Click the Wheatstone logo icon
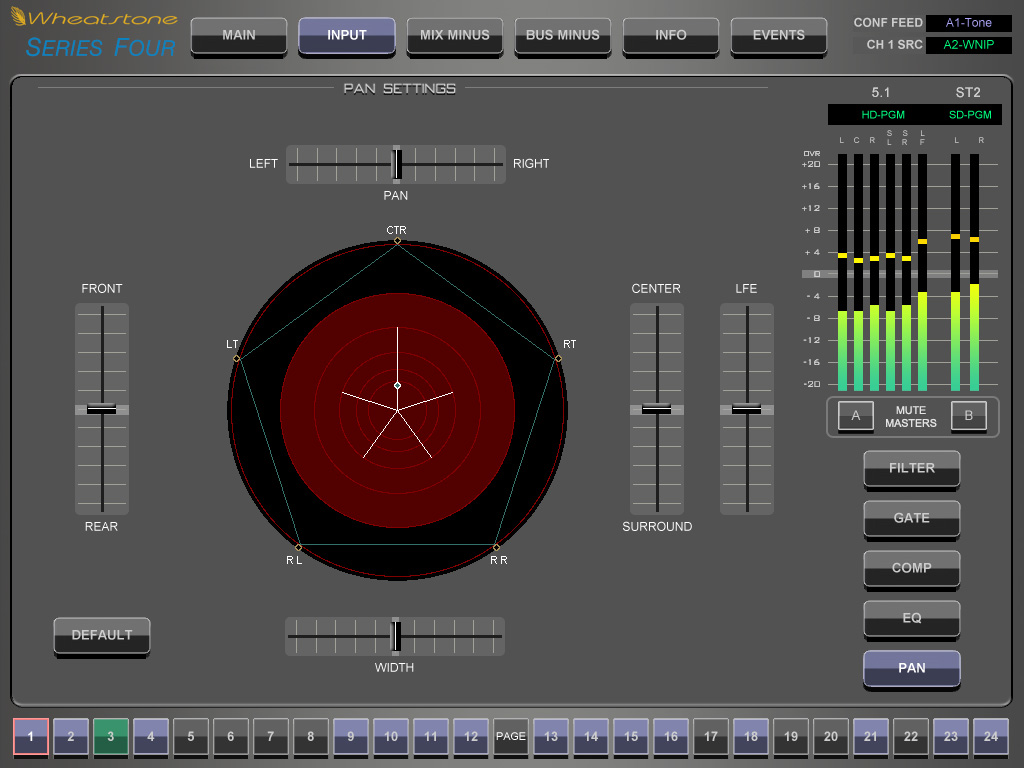 (18, 17)
